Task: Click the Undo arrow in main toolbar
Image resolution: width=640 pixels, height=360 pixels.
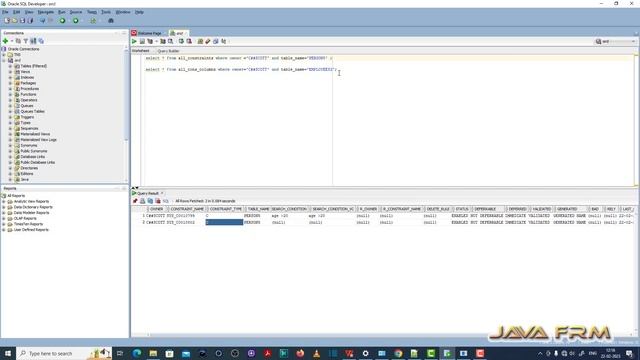Action: coord(42,20)
